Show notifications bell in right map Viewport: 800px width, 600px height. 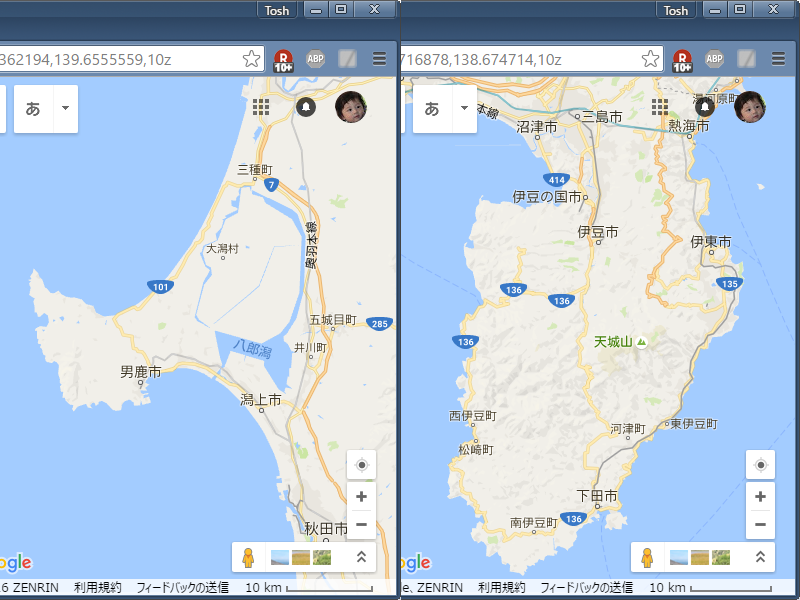pyautogui.click(x=705, y=107)
